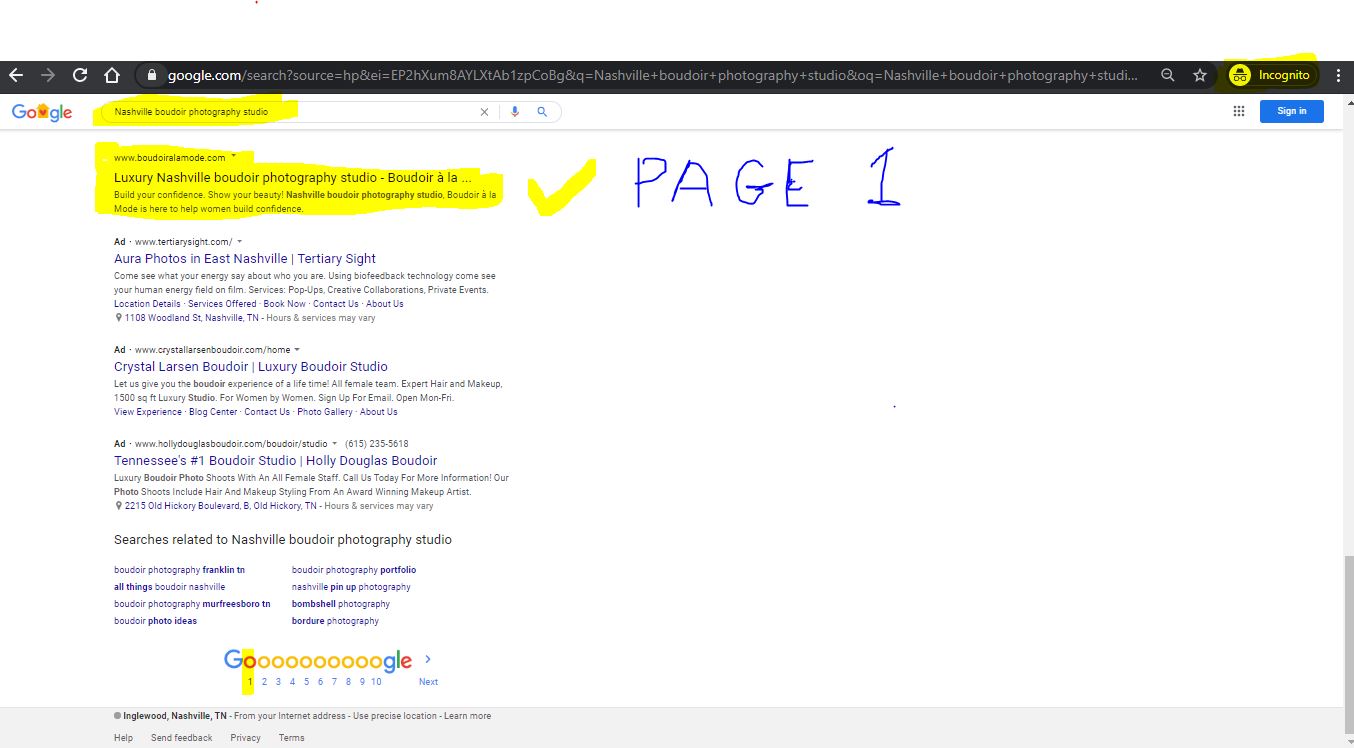Click the Next results page link
1354x748 pixels.
coord(428,682)
